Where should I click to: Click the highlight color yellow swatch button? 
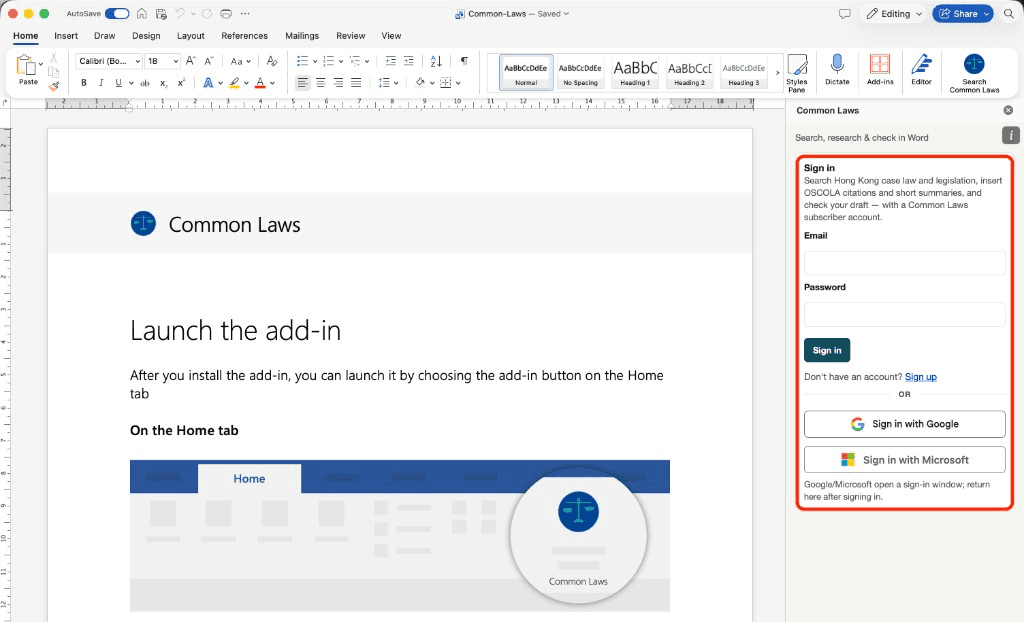coord(234,83)
